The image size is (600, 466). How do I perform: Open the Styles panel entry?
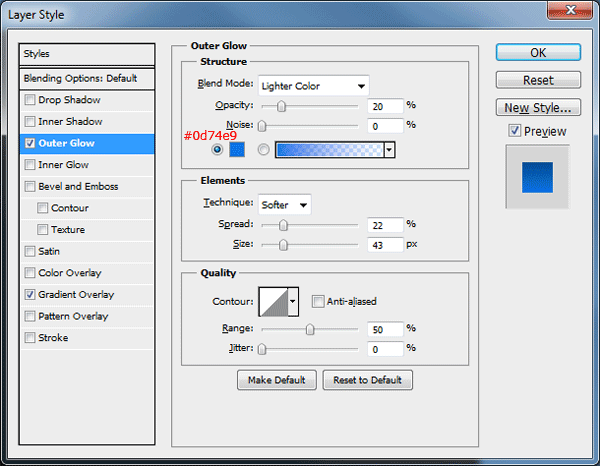87,54
